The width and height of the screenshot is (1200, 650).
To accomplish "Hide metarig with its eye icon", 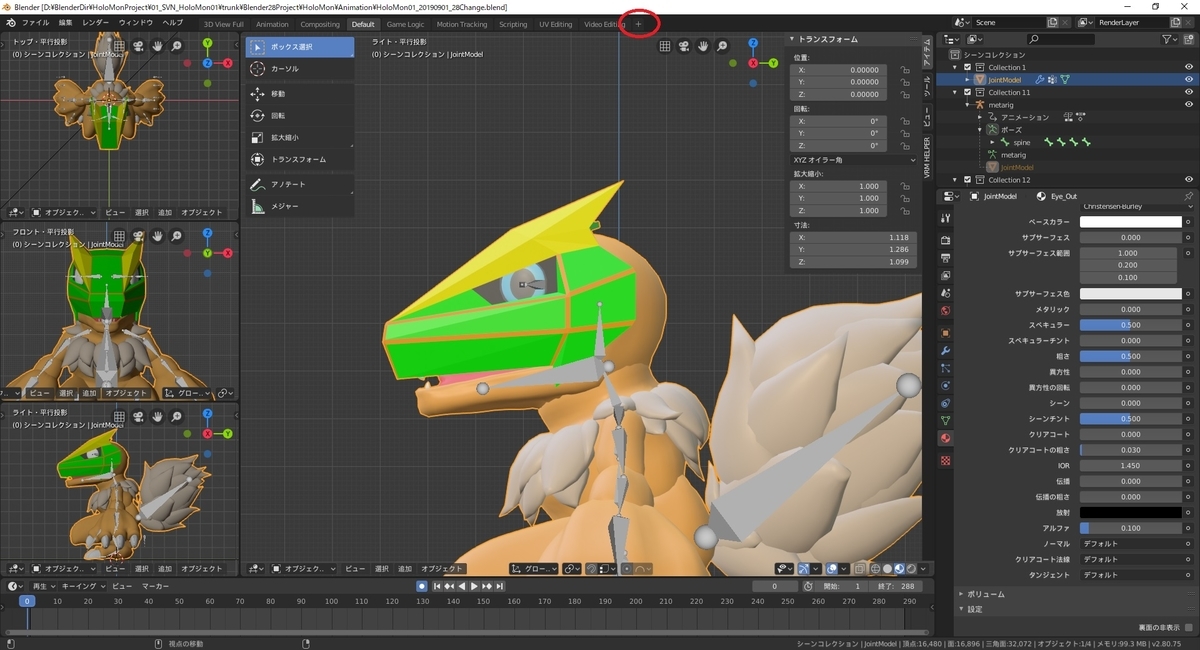I will (1189, 105).
